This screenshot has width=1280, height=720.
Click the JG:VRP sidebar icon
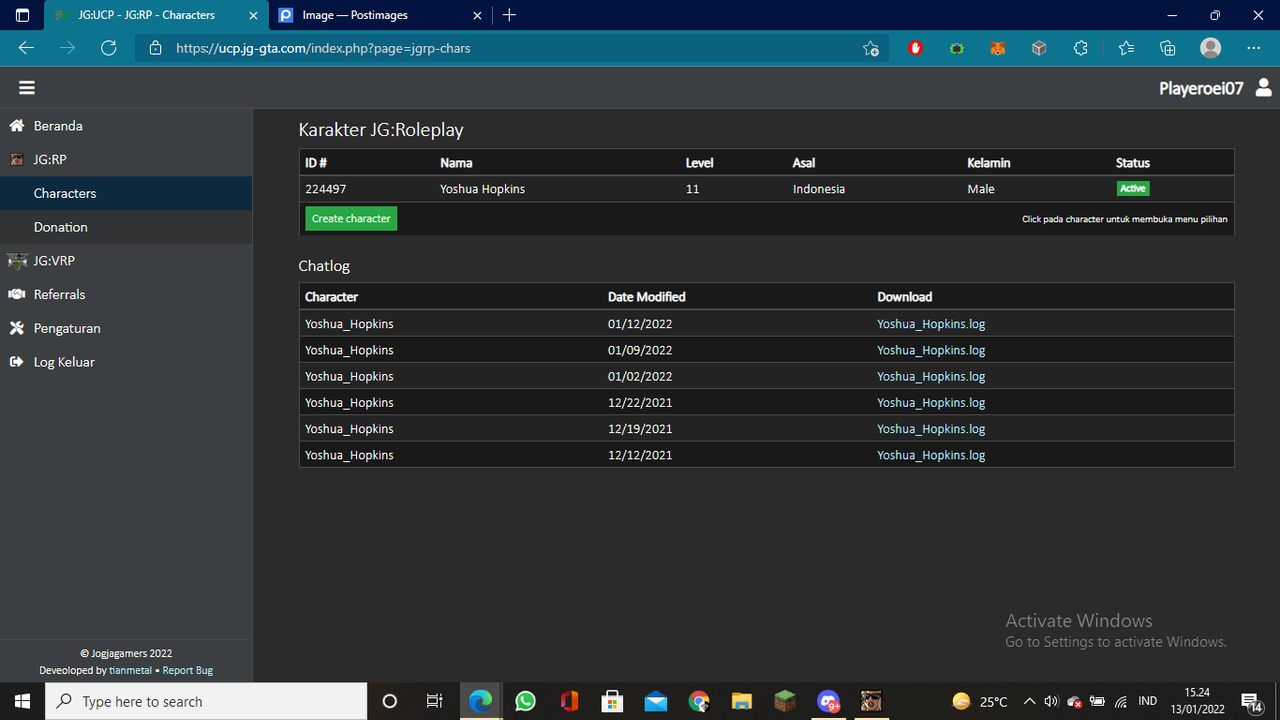16,261
